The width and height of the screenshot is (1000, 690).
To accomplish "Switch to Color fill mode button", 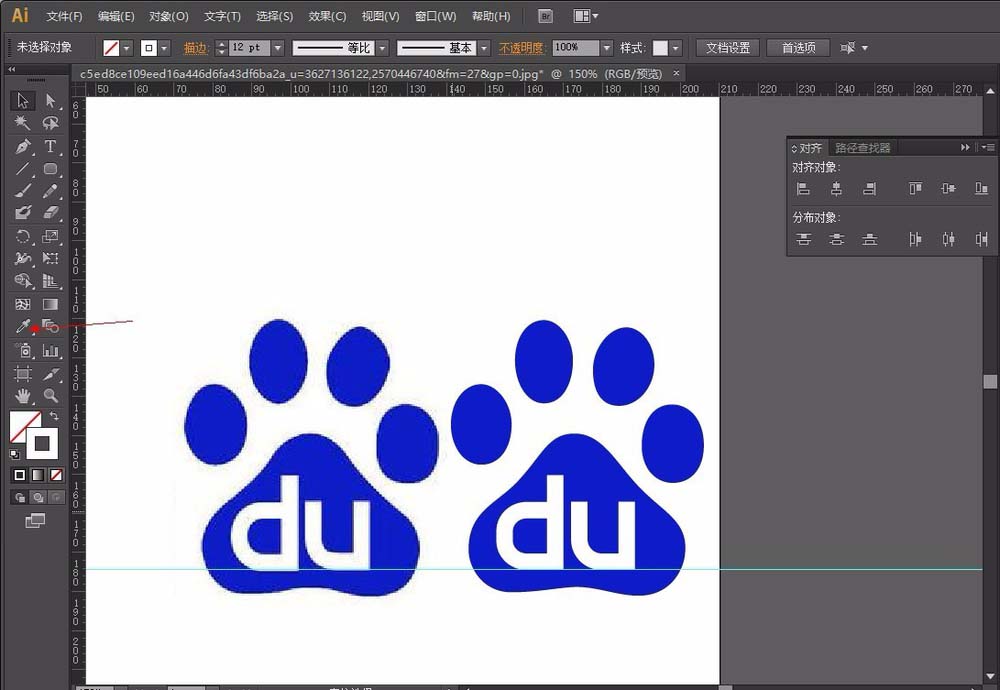I will 20,475.
